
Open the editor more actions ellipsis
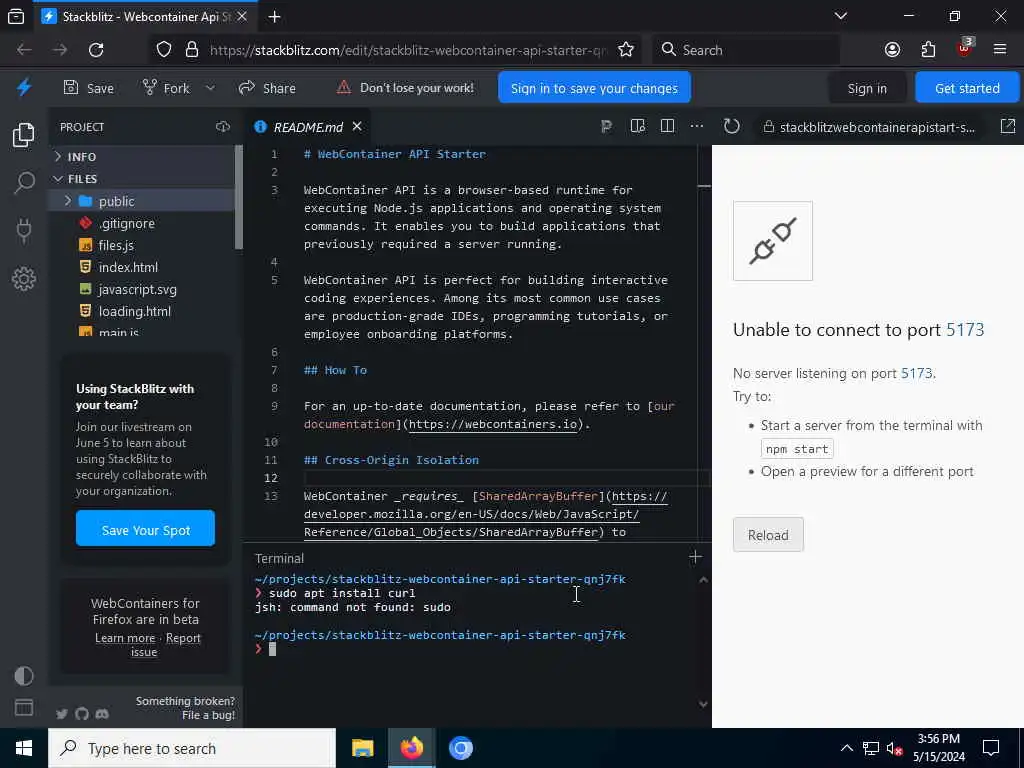tap(697, 126)
